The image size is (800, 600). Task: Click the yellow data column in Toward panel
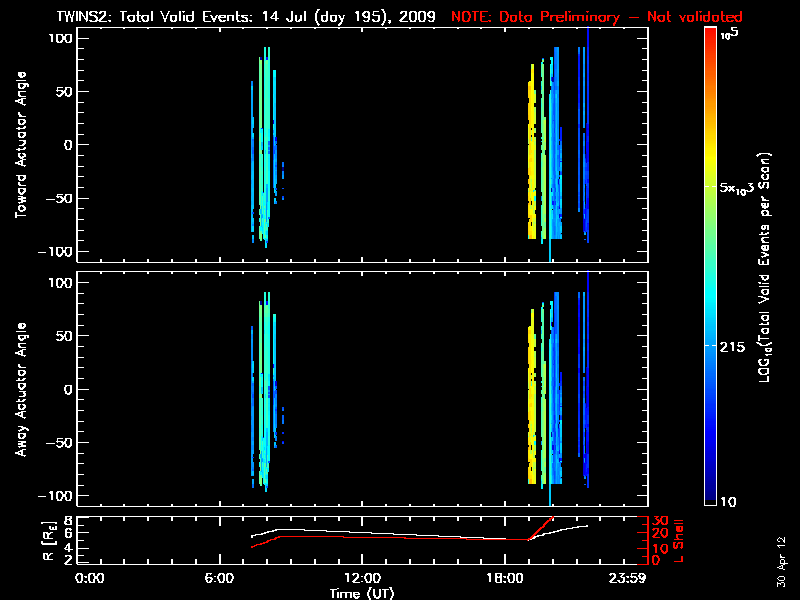(x=532, y=160)
